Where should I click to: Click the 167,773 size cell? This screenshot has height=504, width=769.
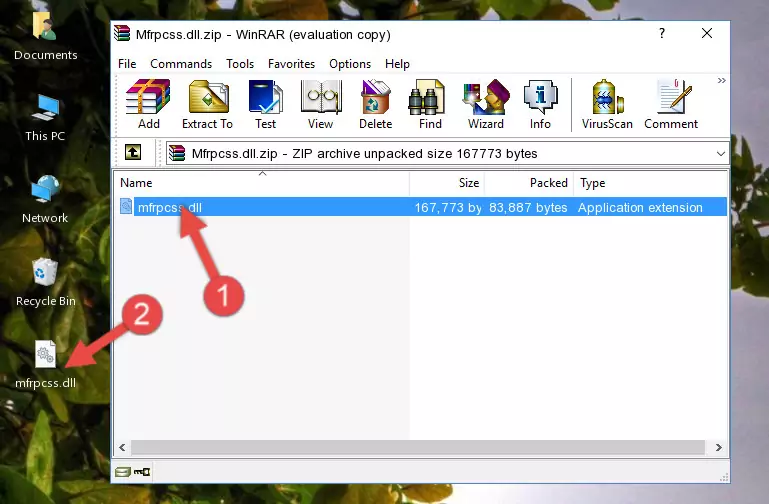[x=448, y=207]
